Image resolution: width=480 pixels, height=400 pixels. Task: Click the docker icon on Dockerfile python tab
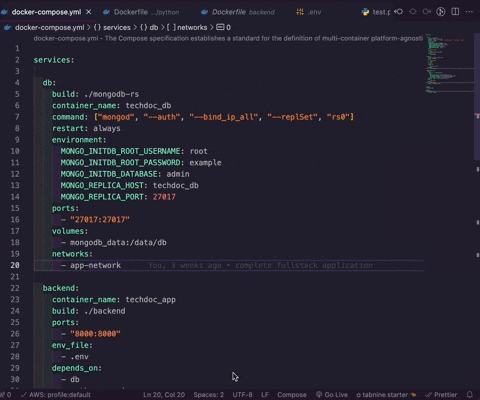(106, 12)
